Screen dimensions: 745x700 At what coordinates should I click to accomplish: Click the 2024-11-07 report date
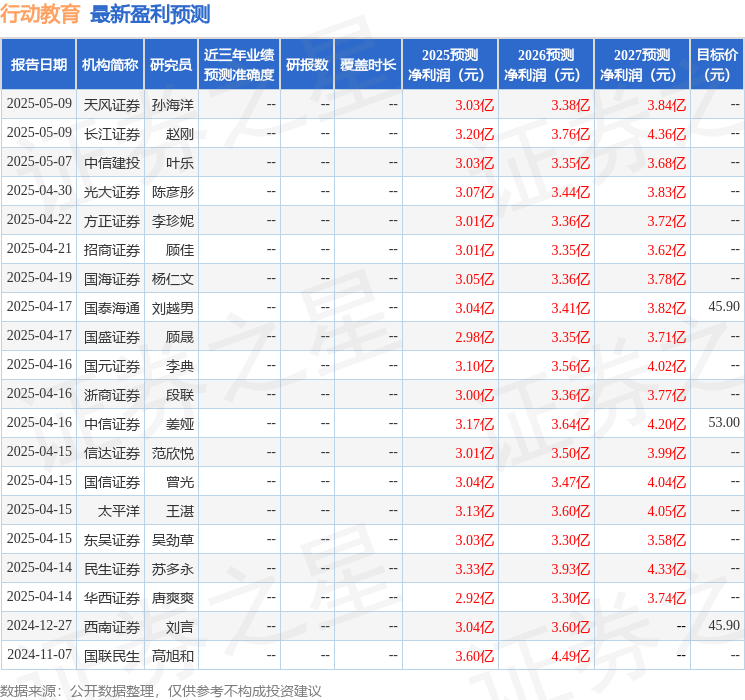tap(39, 654)
